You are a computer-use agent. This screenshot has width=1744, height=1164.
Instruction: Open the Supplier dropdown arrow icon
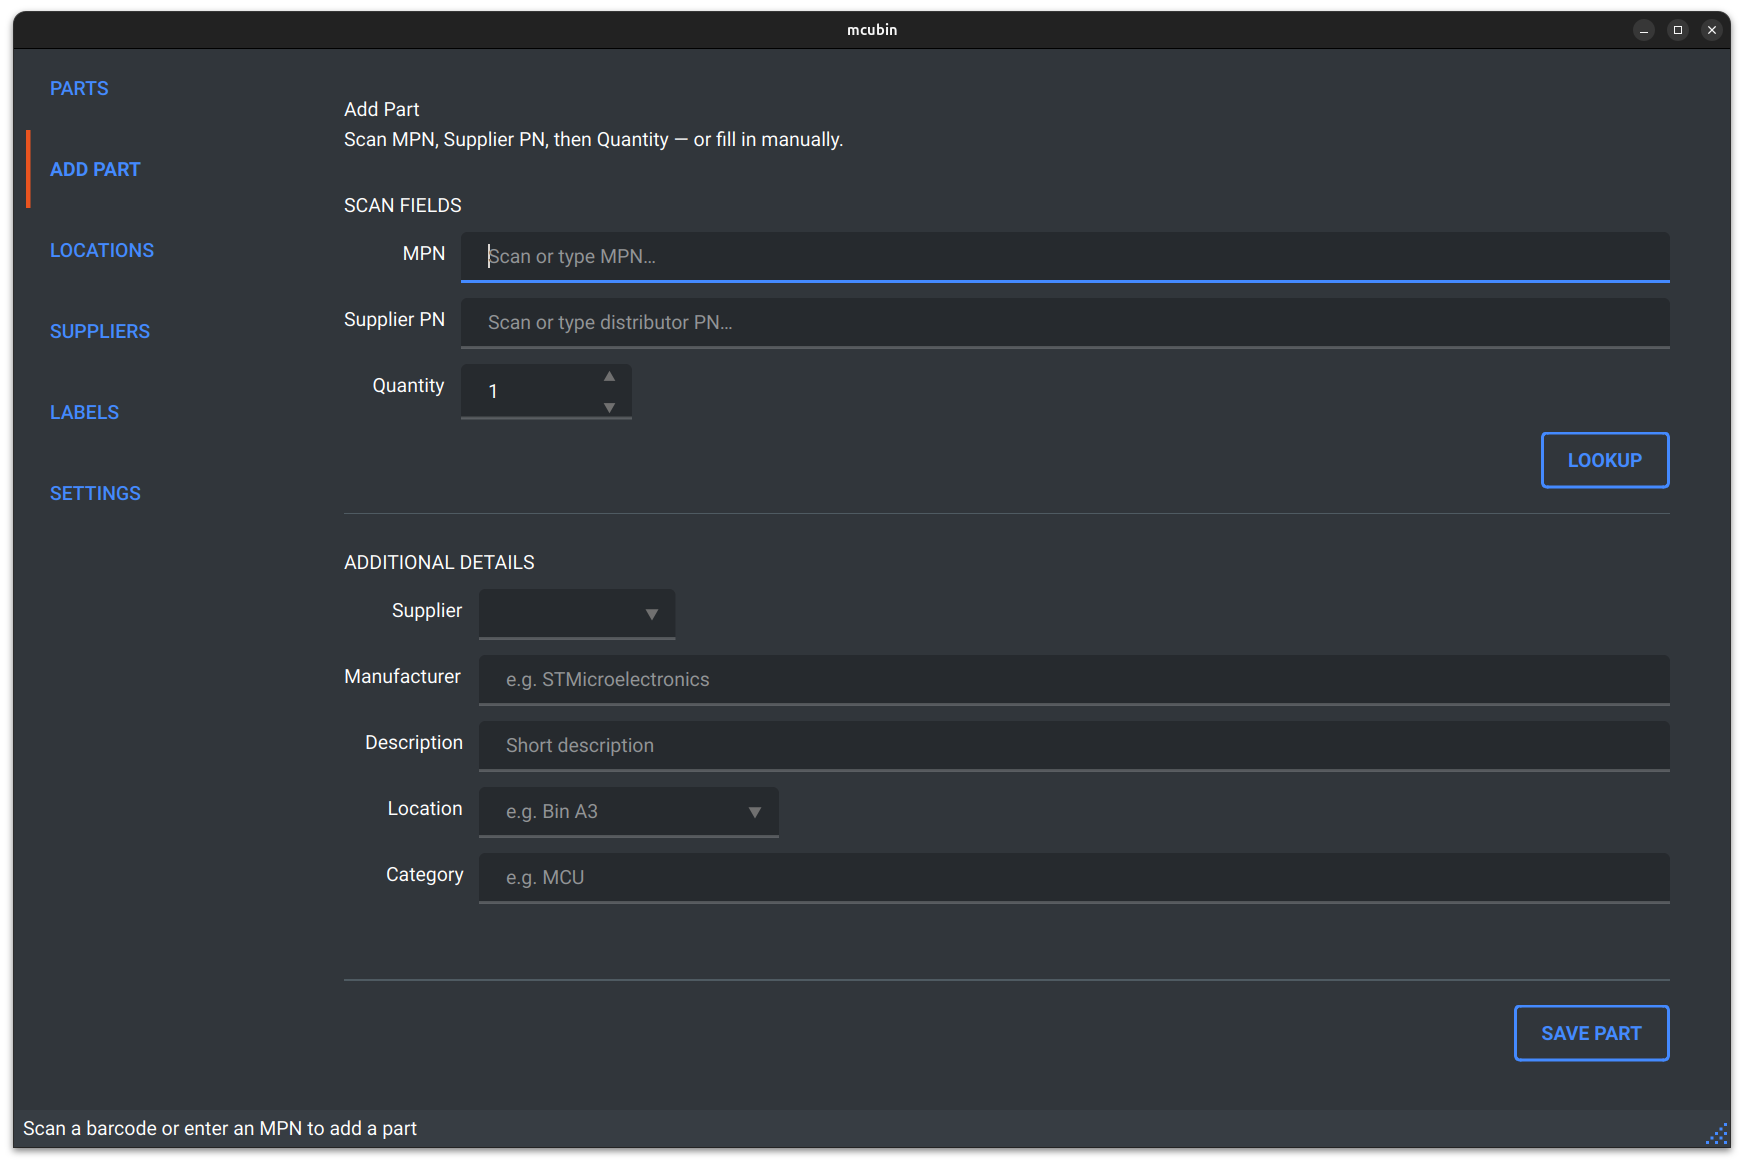click(651, 614)
